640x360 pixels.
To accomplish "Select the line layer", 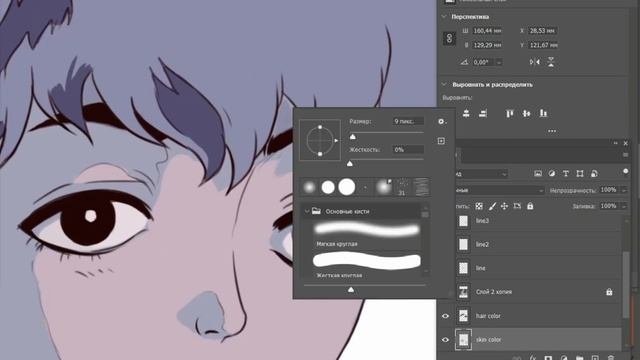I will point(538,268).
